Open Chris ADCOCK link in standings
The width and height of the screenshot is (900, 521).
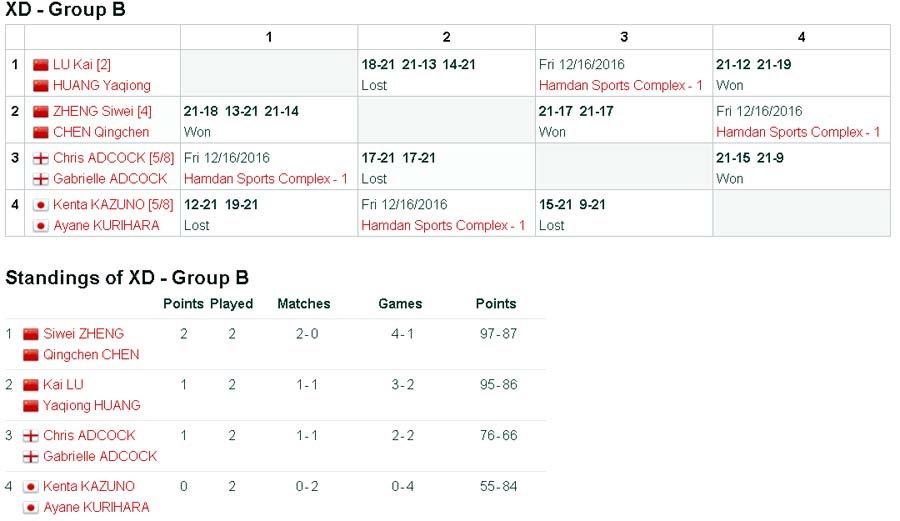89,436
